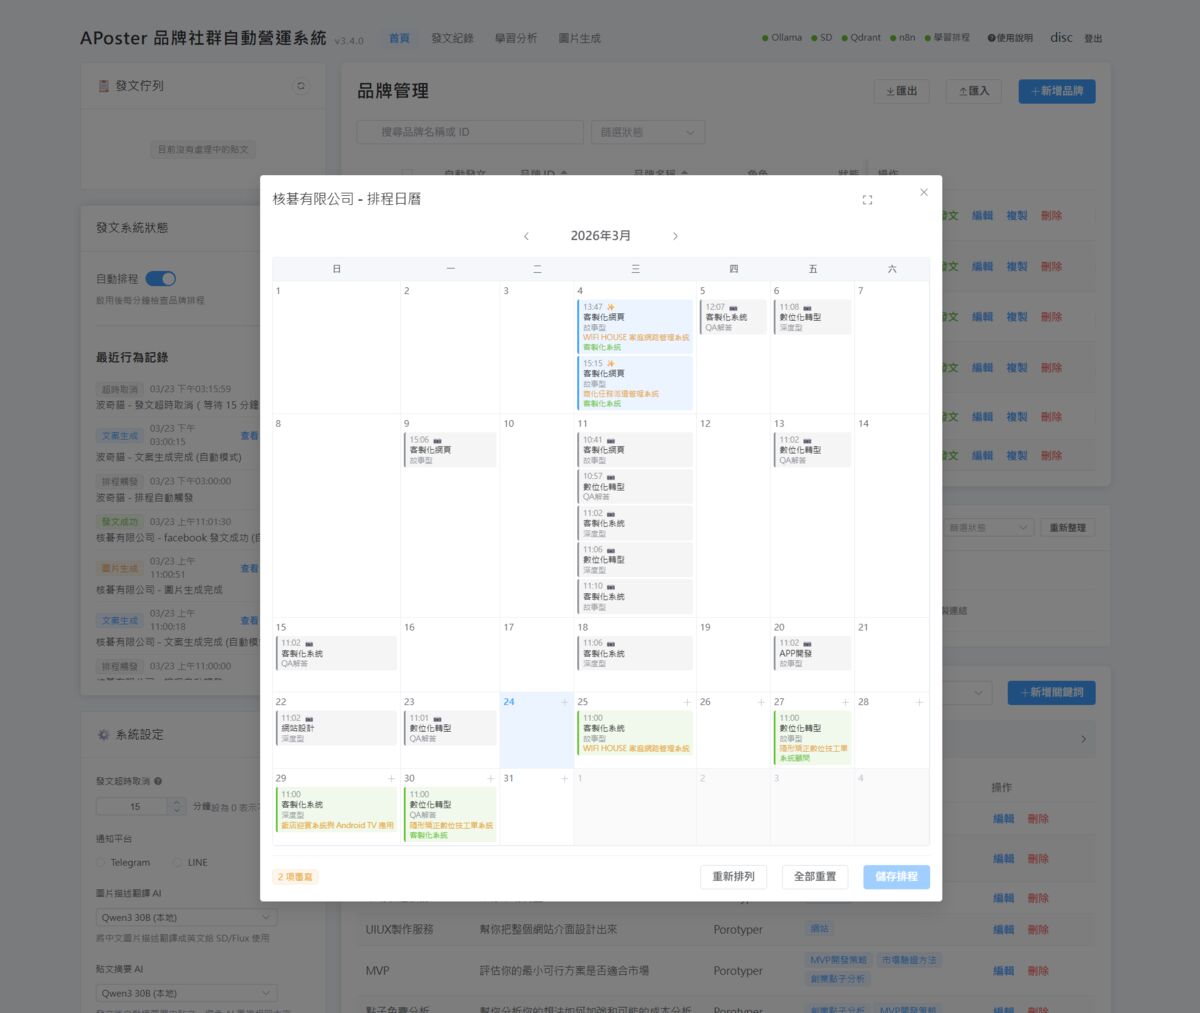Add a schedule on March 29

click(391, 778)
